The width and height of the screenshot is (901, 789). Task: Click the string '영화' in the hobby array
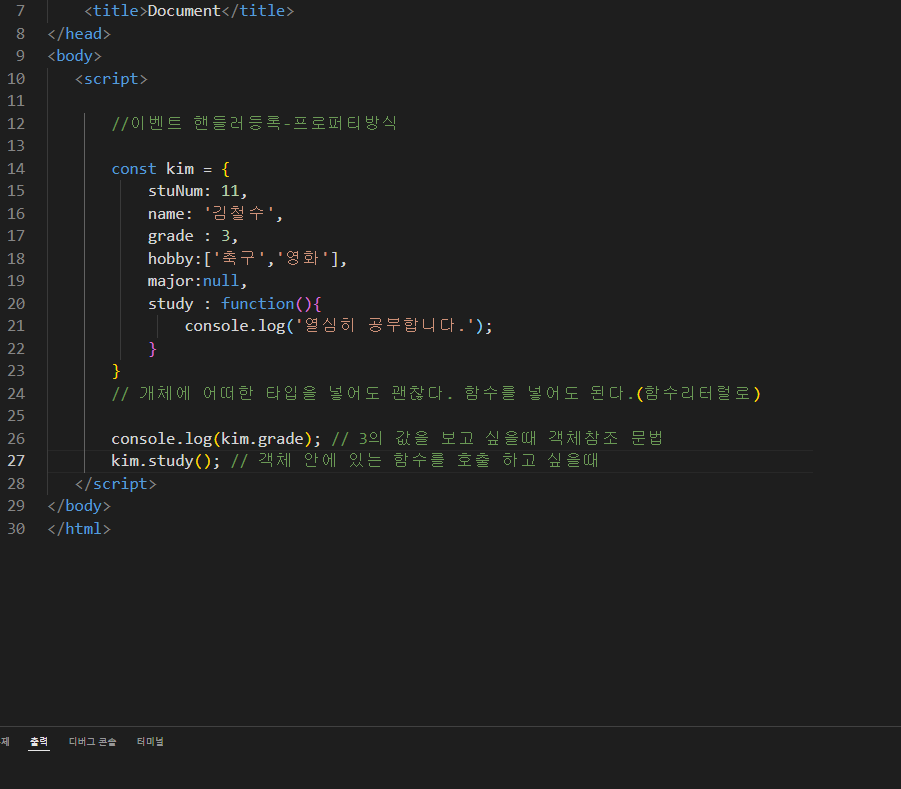[303, 259]
